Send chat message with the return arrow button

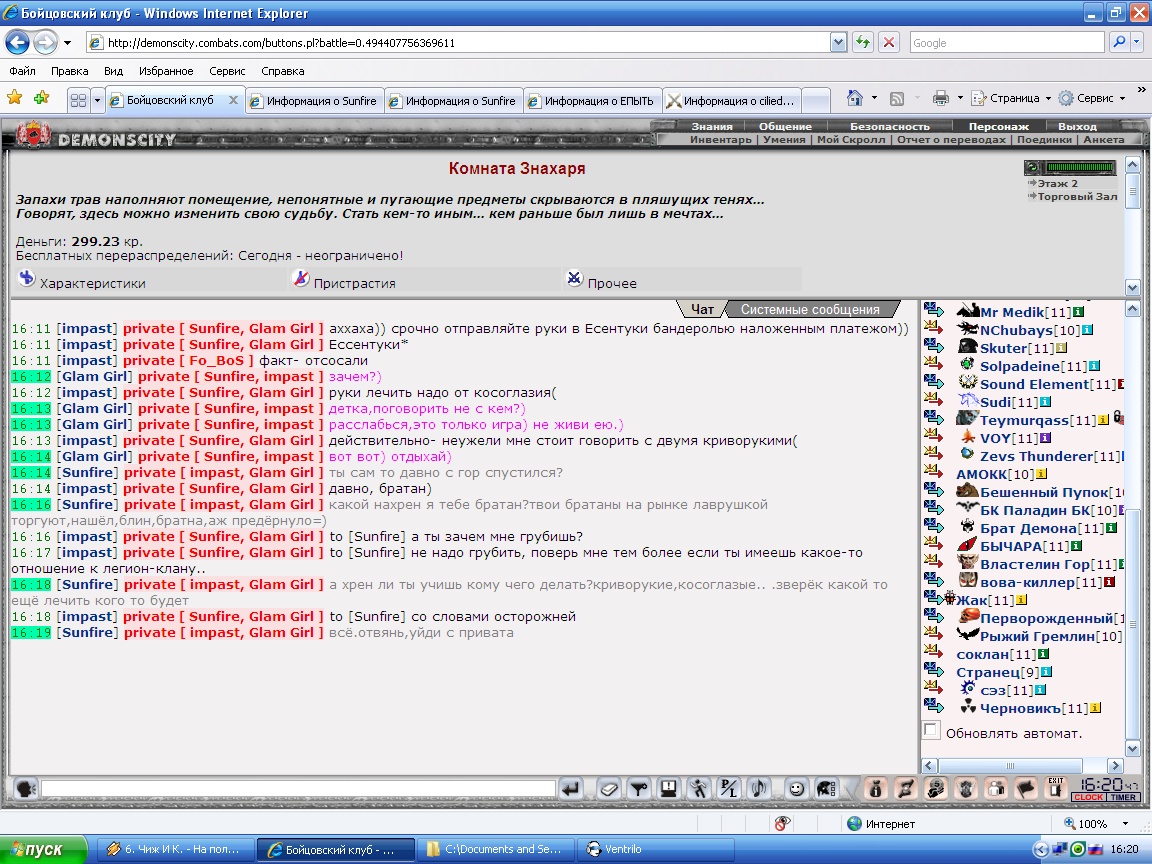pos(571,789)
